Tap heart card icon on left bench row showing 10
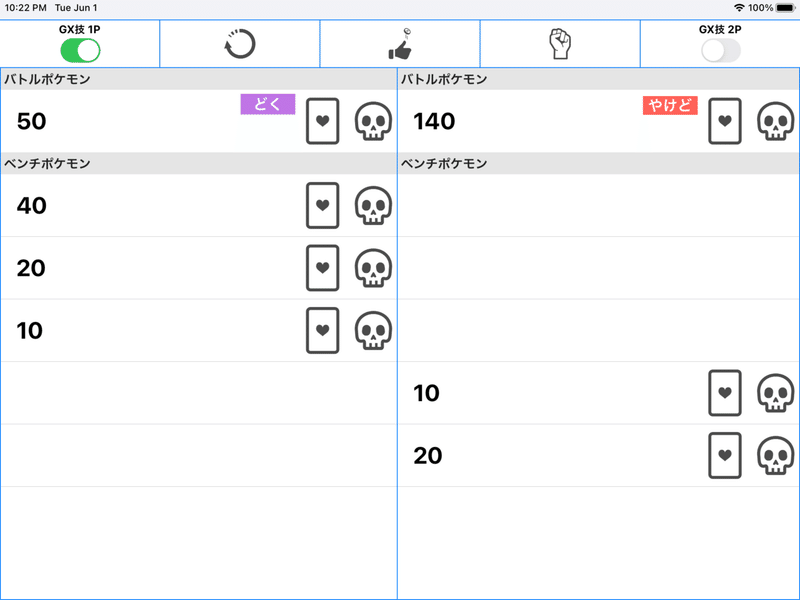This screenshot has height=600, width=800. pyautogui.click(x=322, y=331)
